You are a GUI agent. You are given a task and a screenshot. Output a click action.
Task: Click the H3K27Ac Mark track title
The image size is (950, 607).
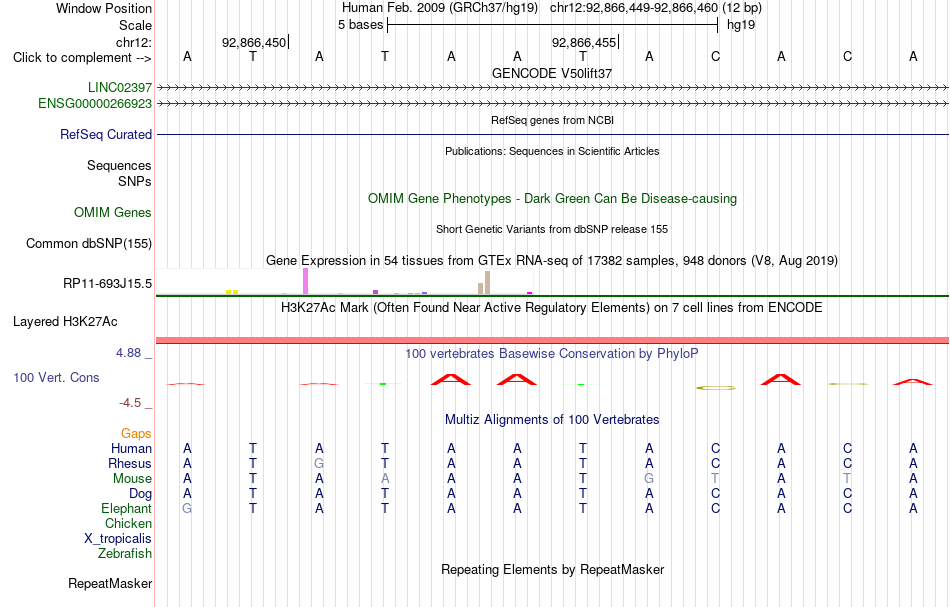(552, 308)
